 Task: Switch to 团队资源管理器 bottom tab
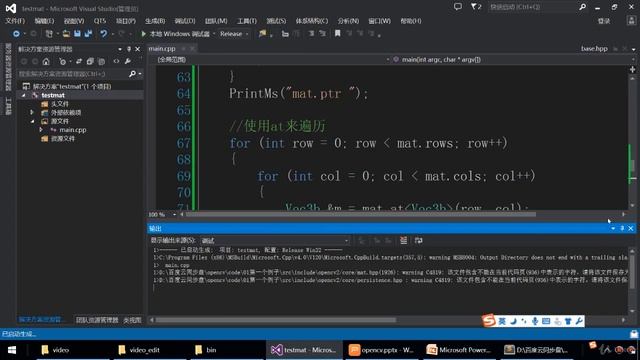(97, 320)
